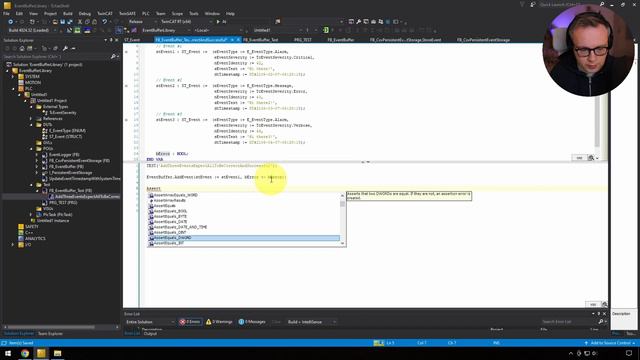Open the EventBufferLibrary project dropdown
This screenshot has width=640, height=360.
click(166, 30)
